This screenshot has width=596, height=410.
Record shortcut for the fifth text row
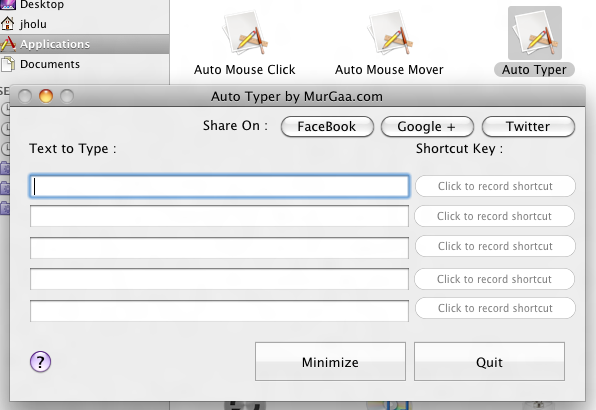(x=495, y=308)
